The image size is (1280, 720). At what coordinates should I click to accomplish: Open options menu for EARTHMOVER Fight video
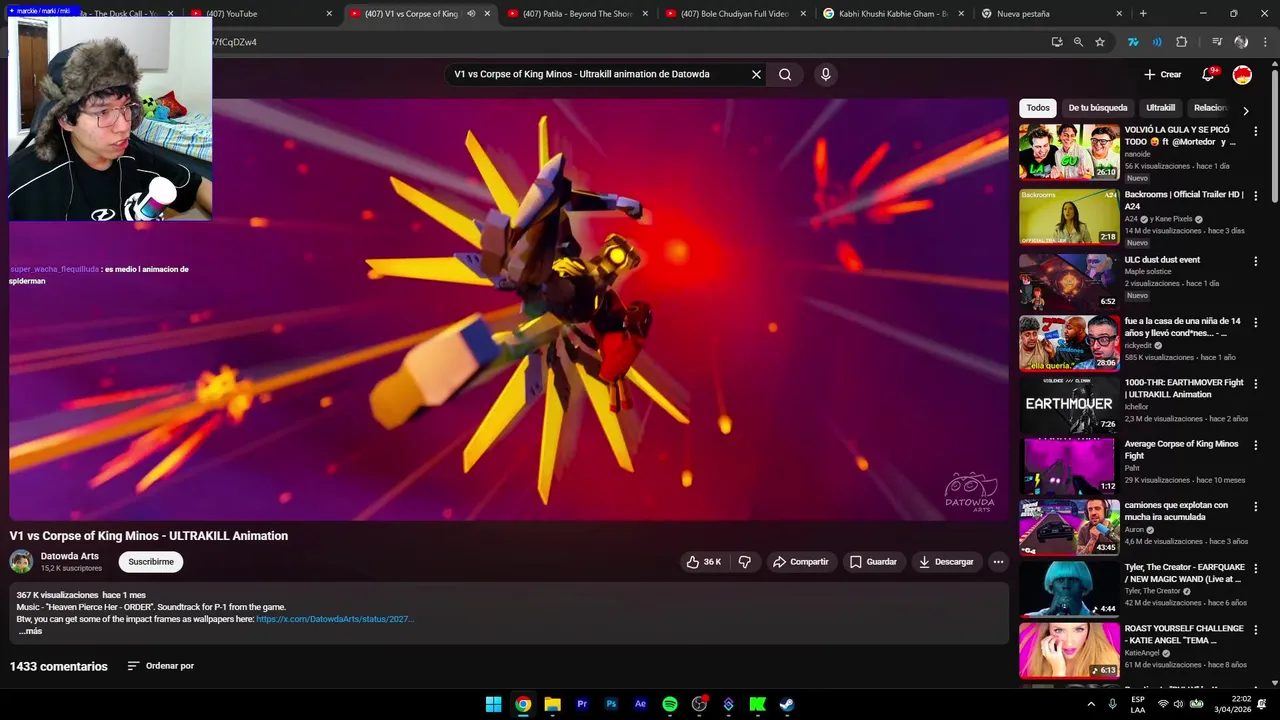click(1256, 383)
